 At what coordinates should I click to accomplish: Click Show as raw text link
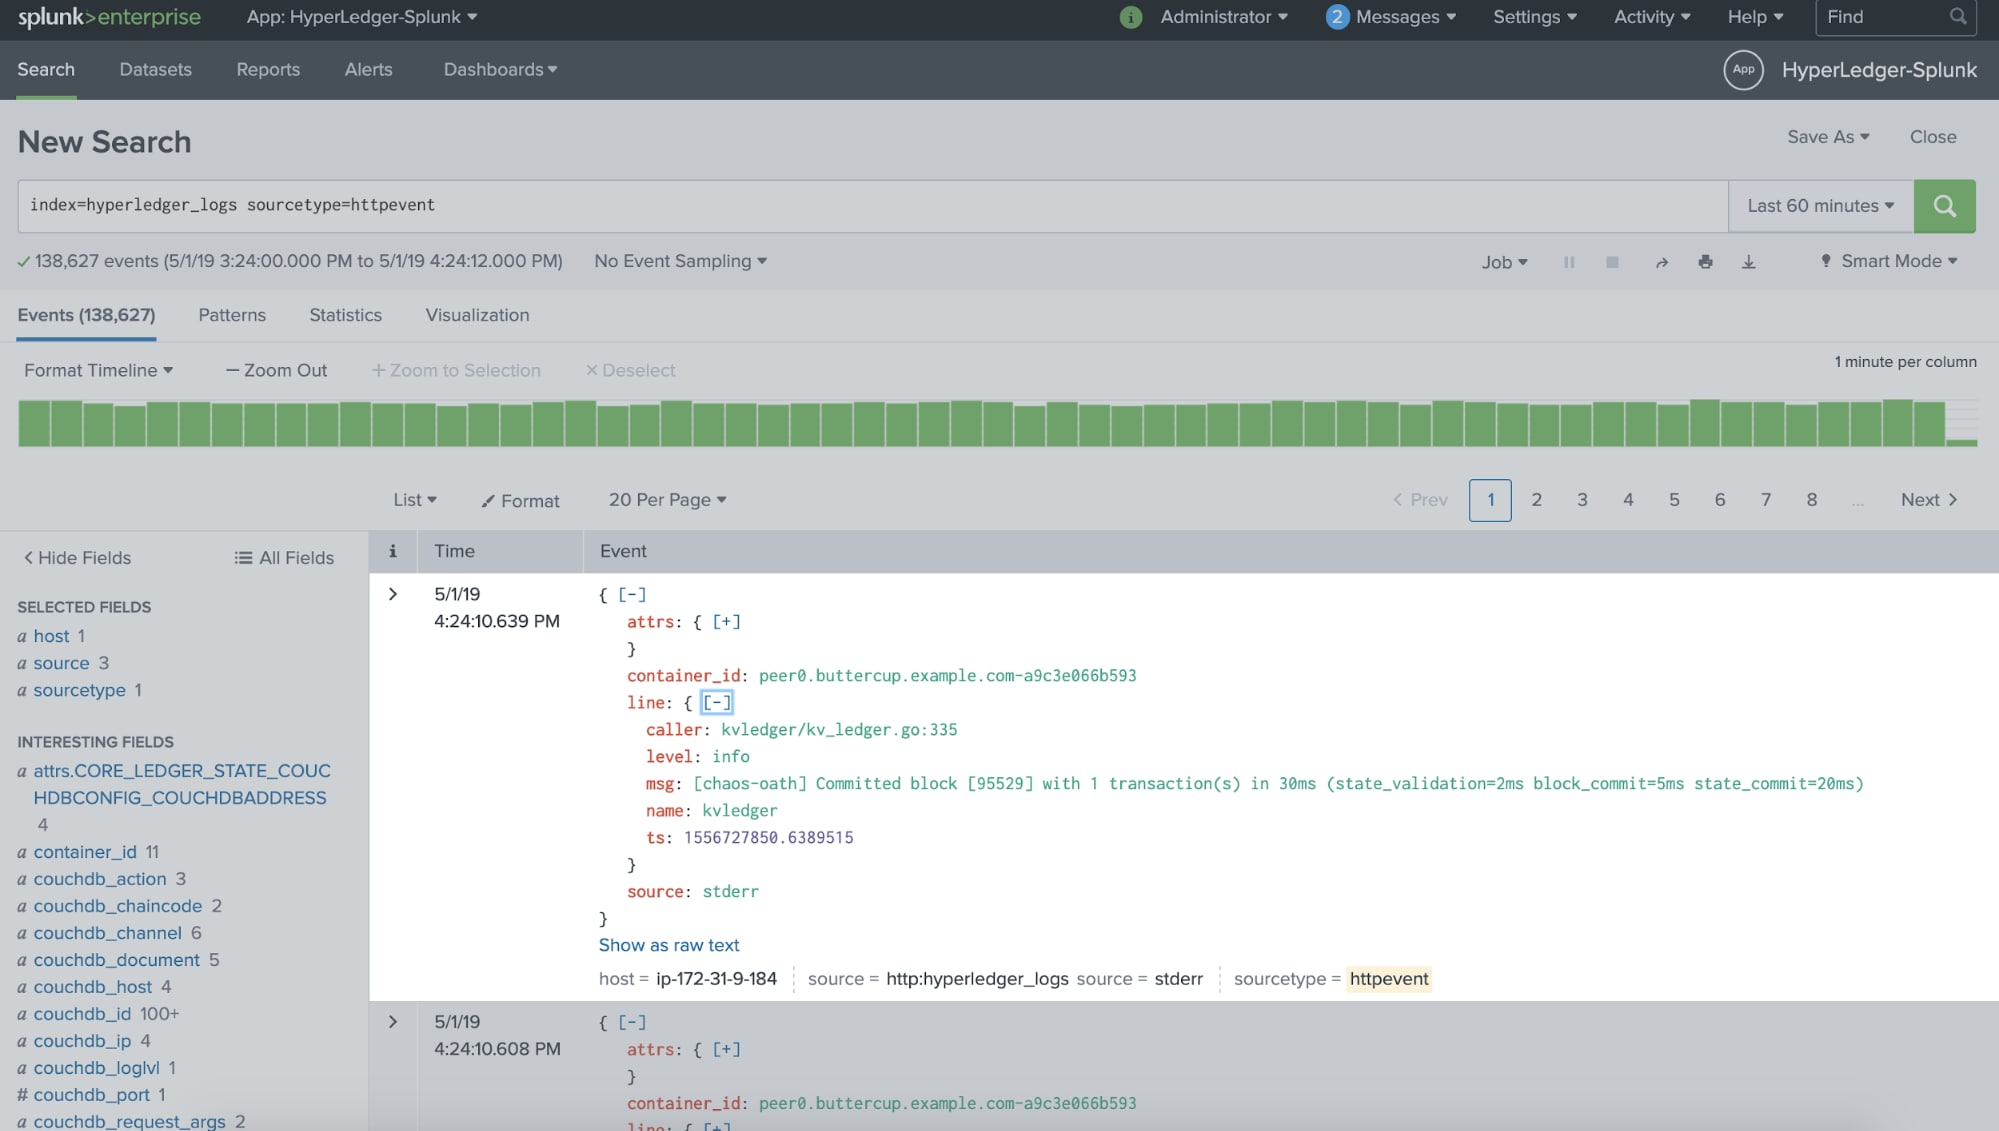[x=669, y=946]
